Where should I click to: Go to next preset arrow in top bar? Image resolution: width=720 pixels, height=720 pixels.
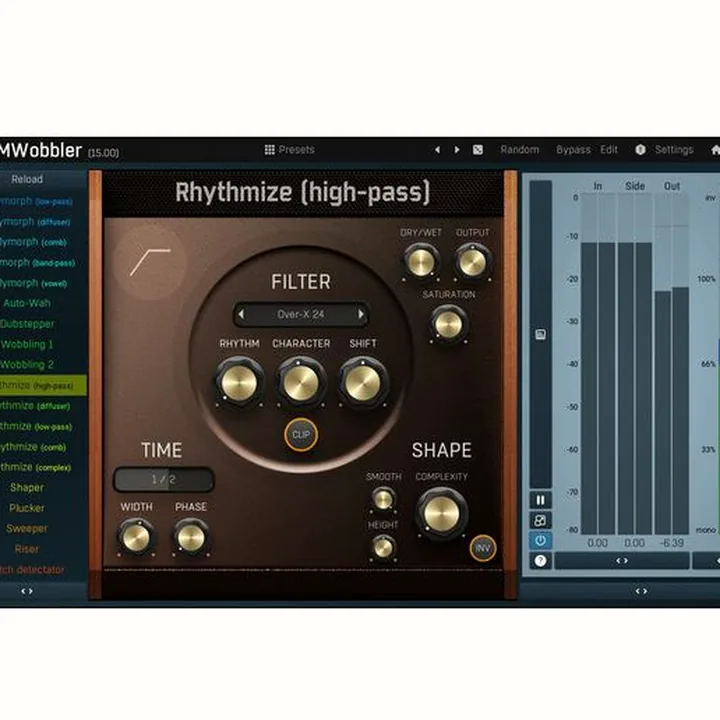coord(457,150)
